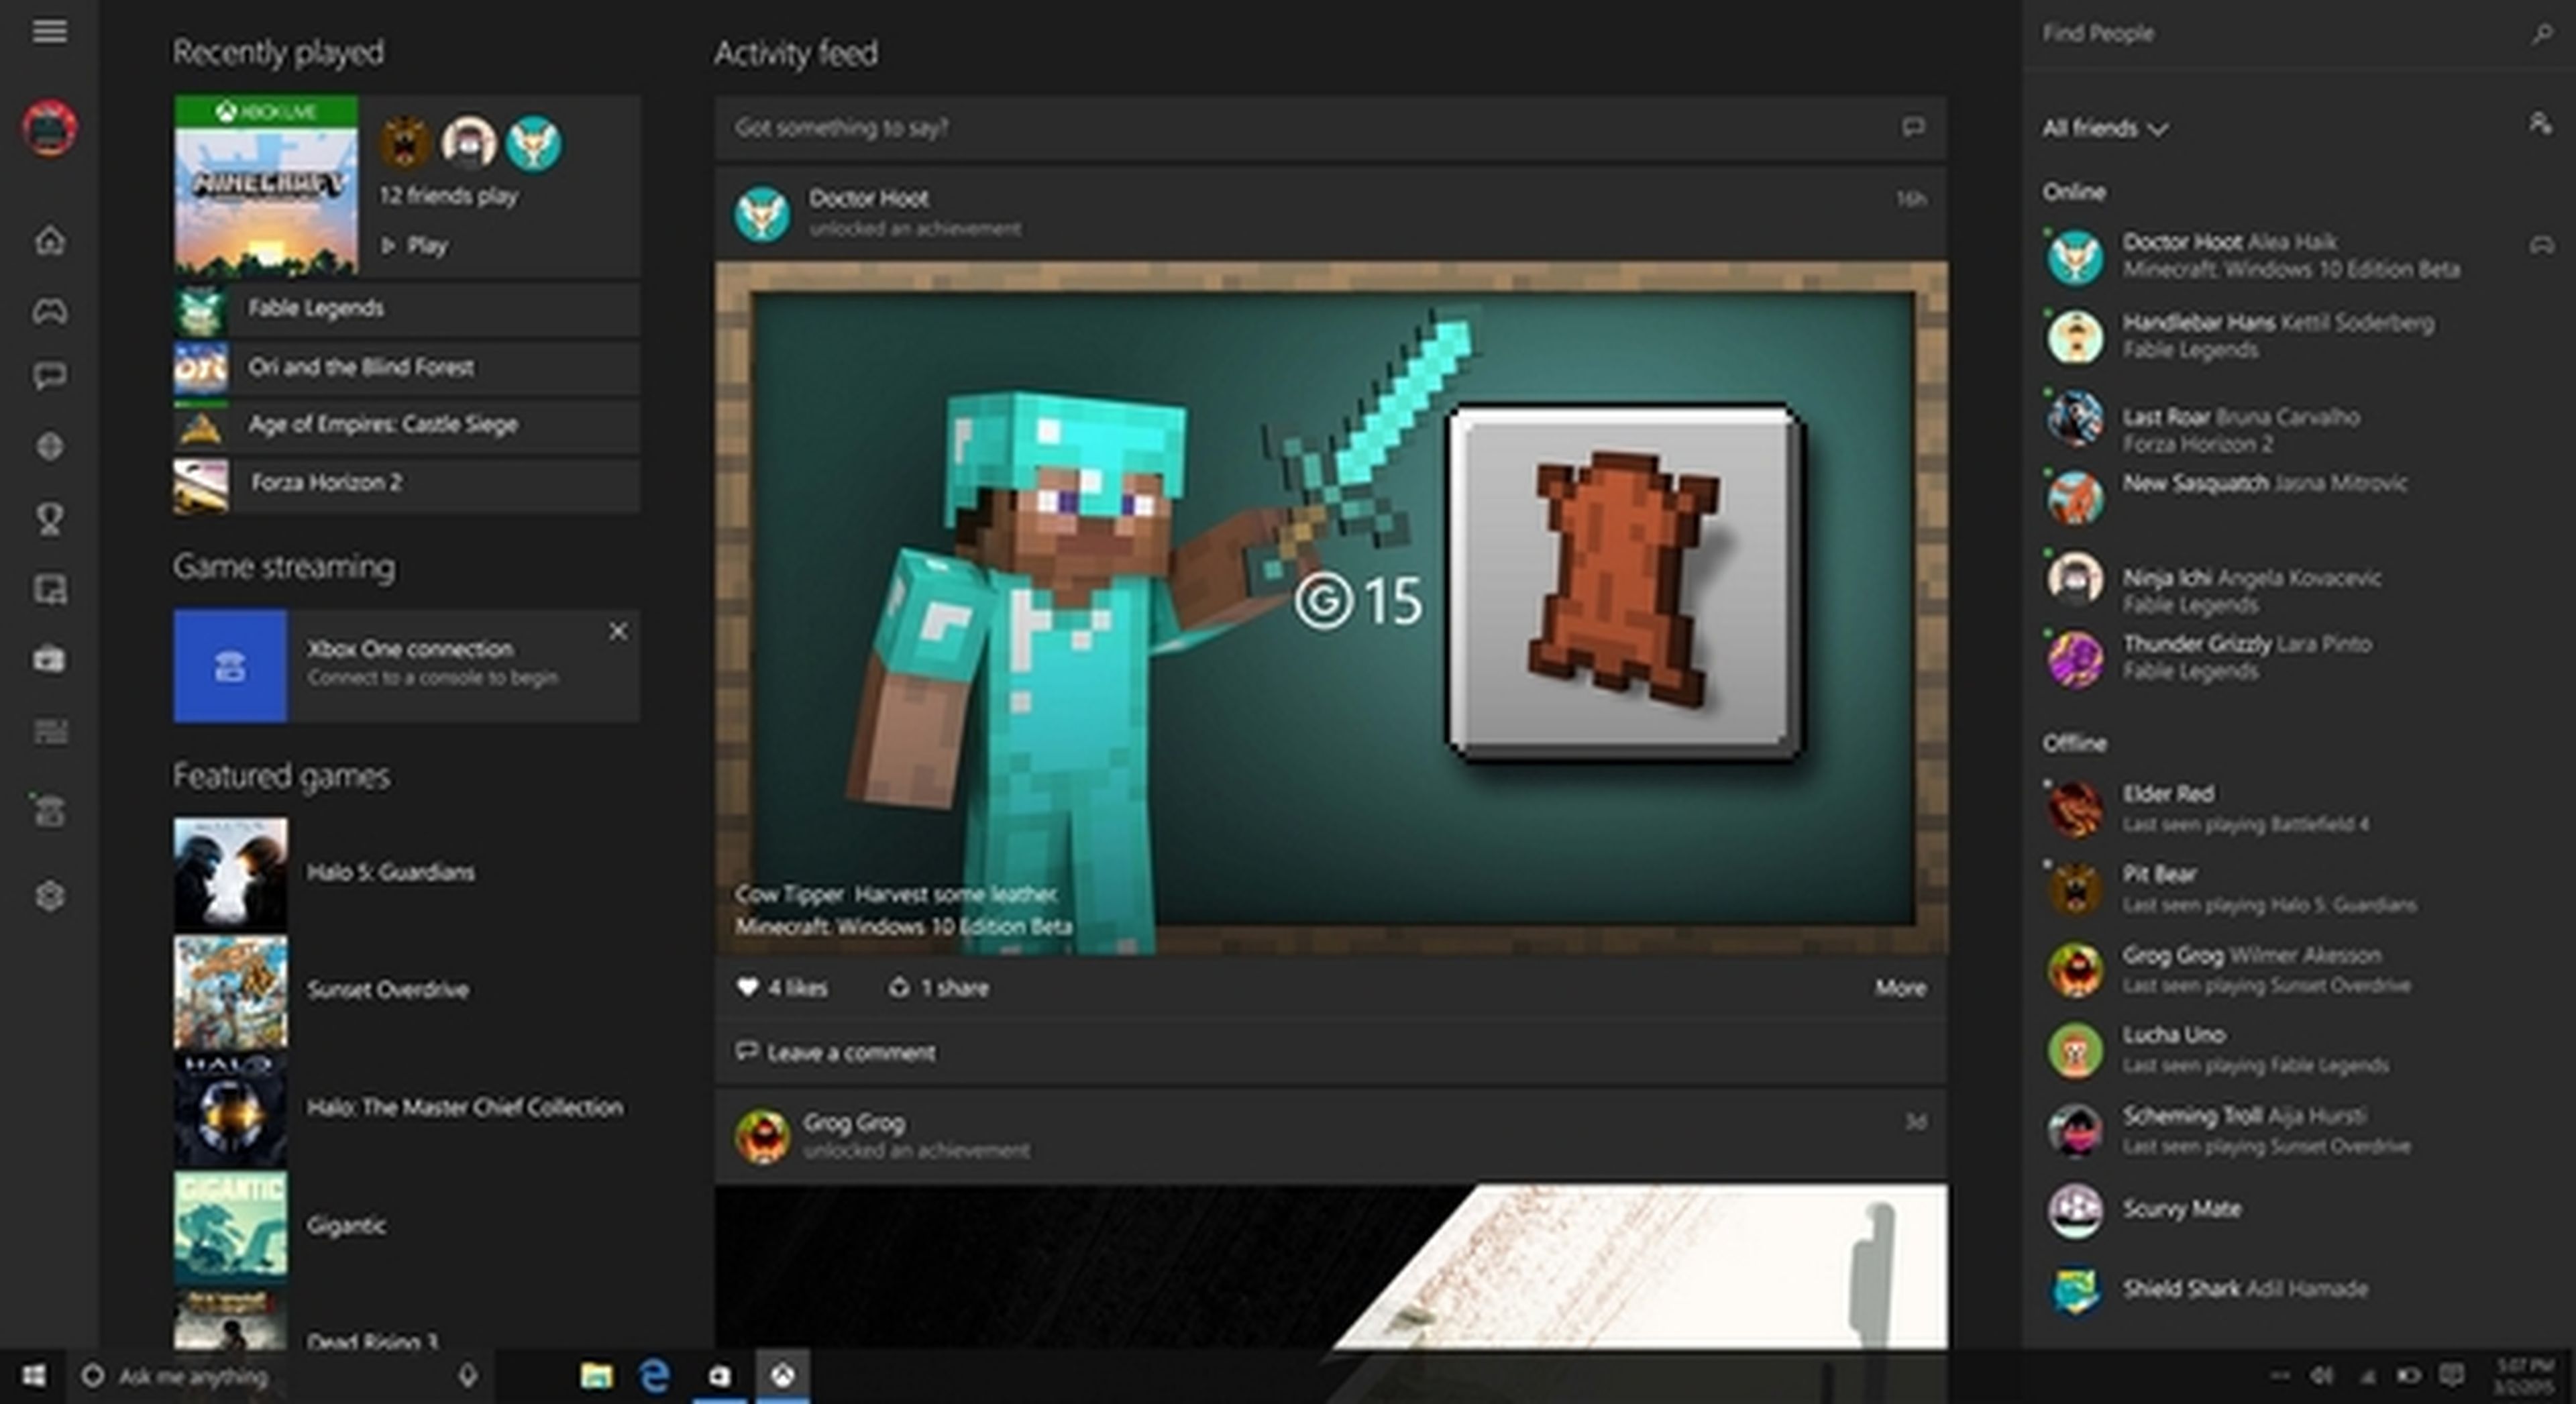Click the blue Xbox One connection tile icon
Image resolution: width=2576 pixels, height=1404 pixels.
point(230,666)
